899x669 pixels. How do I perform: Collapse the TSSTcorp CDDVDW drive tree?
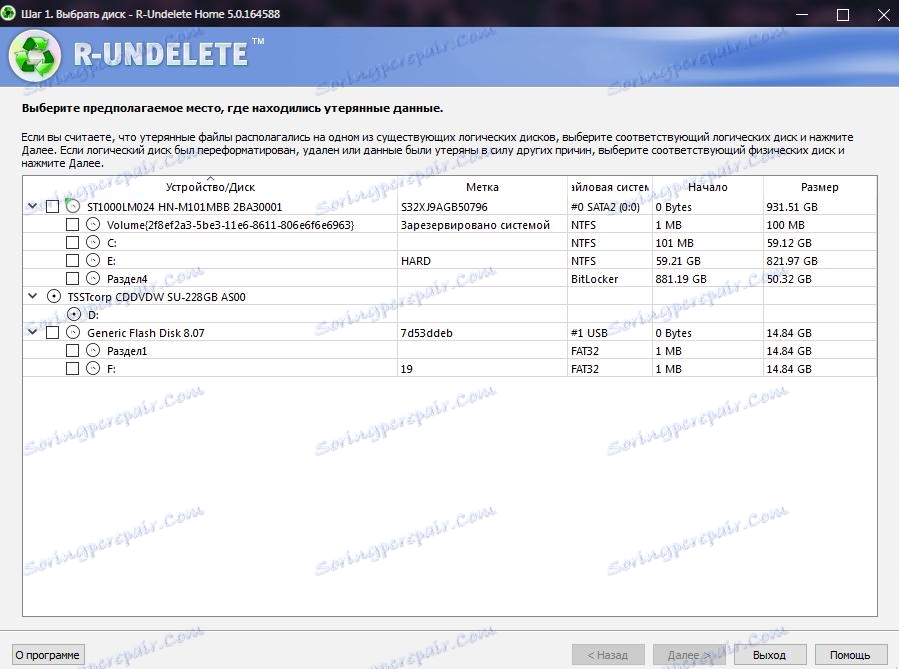coord(33,296)
